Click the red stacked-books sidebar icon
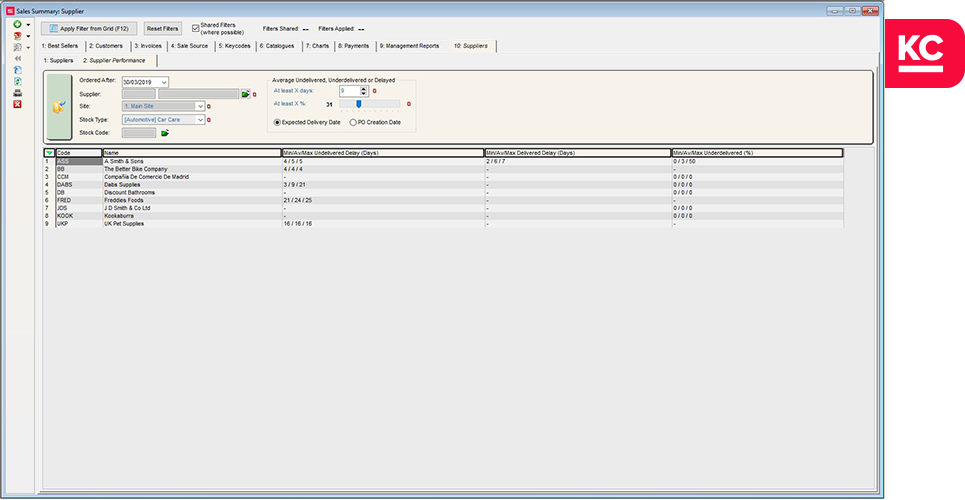 click(x=17, y=36)
